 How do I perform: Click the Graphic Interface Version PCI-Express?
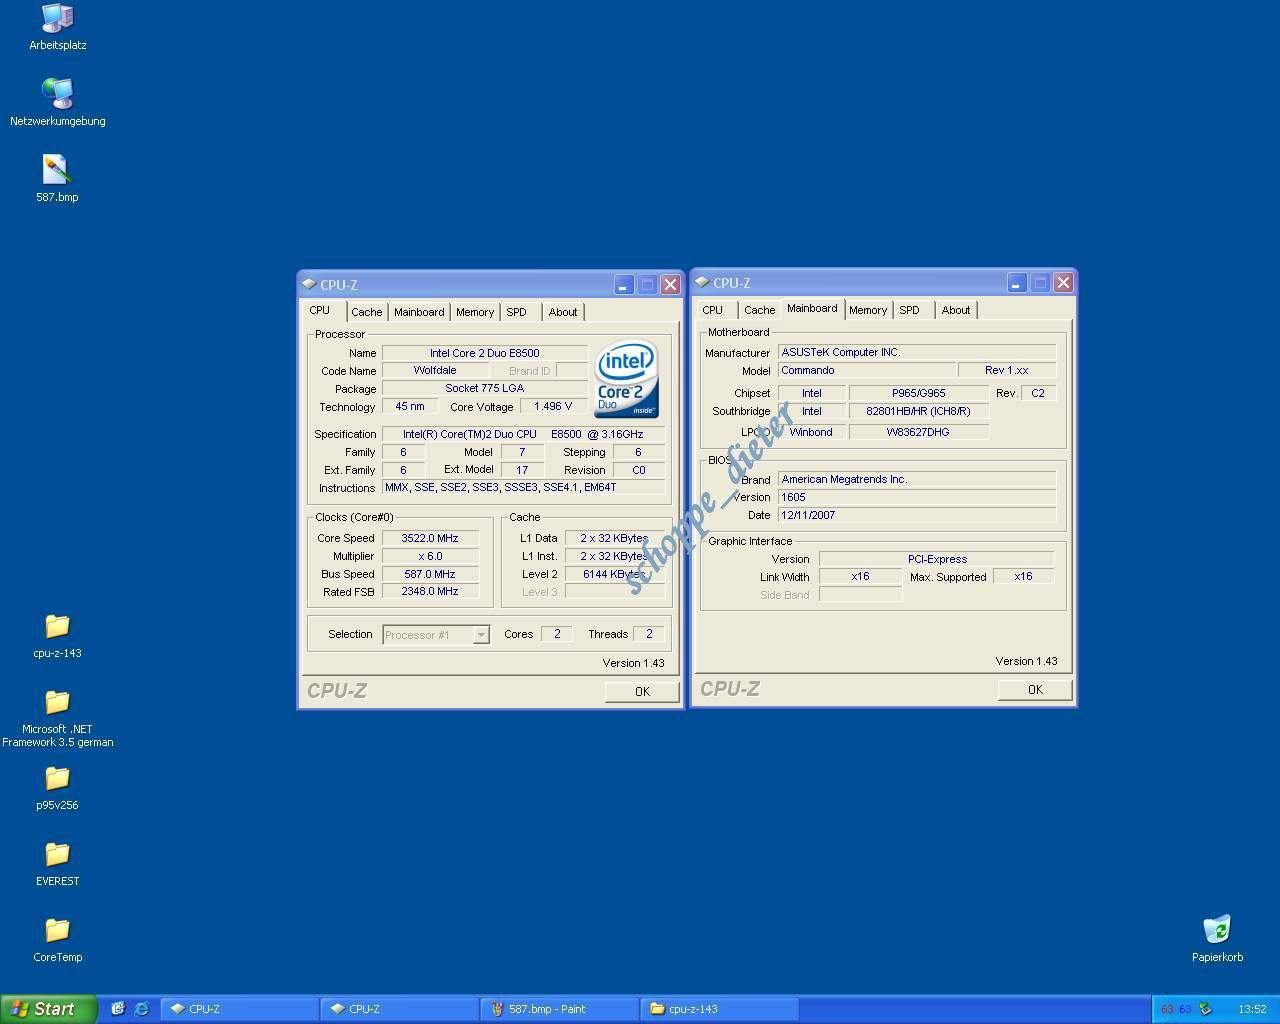(937, 559)
